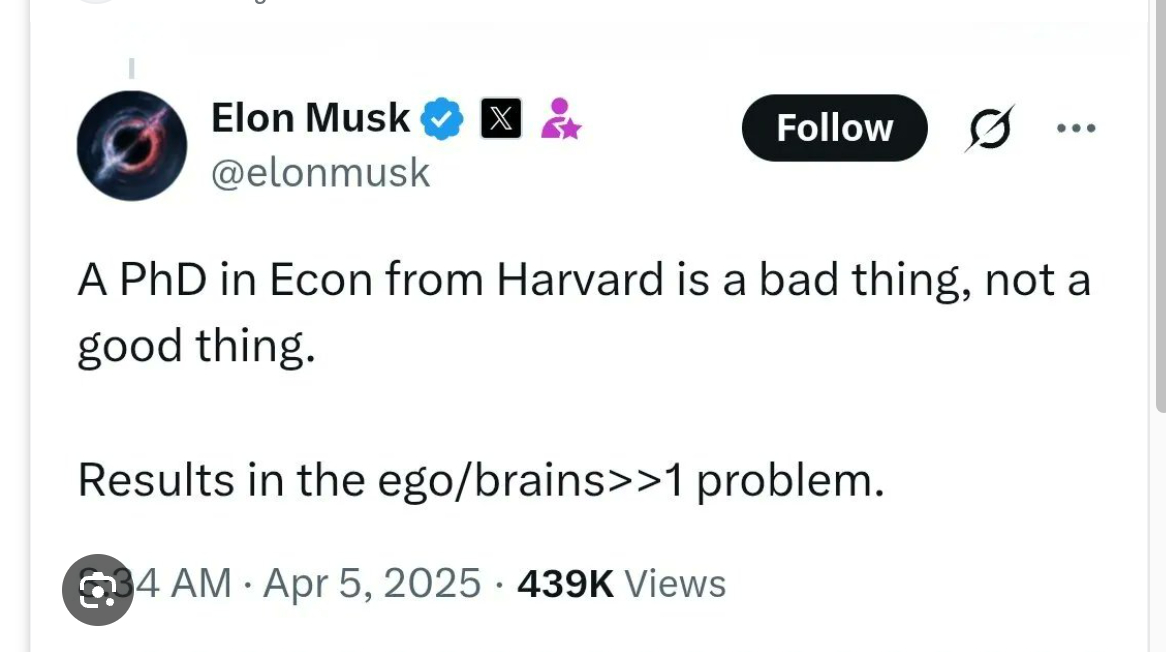
Task: Click the Views label
Action: [676, 583]
